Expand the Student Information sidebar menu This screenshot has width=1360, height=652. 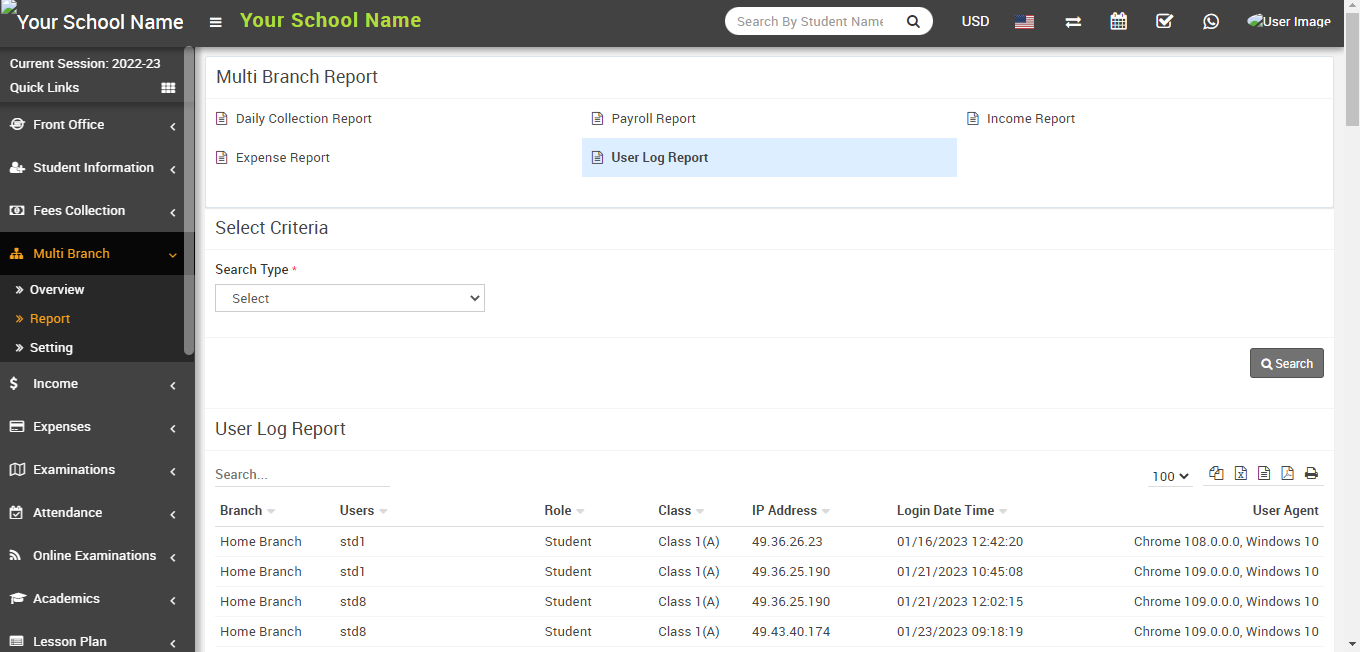pyautogui.click(x=92, y=168)
